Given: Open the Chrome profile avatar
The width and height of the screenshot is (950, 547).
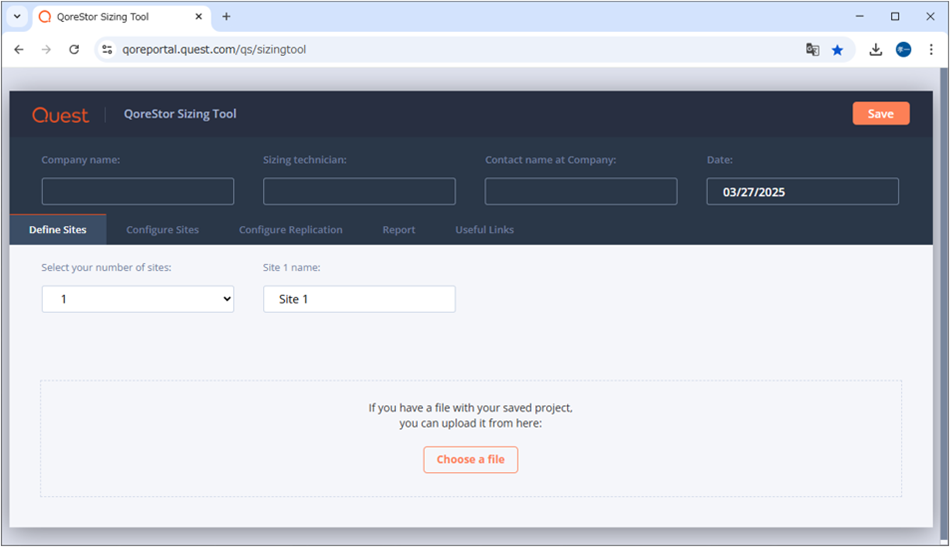Looking at the screenshot, I should point(903,50).
